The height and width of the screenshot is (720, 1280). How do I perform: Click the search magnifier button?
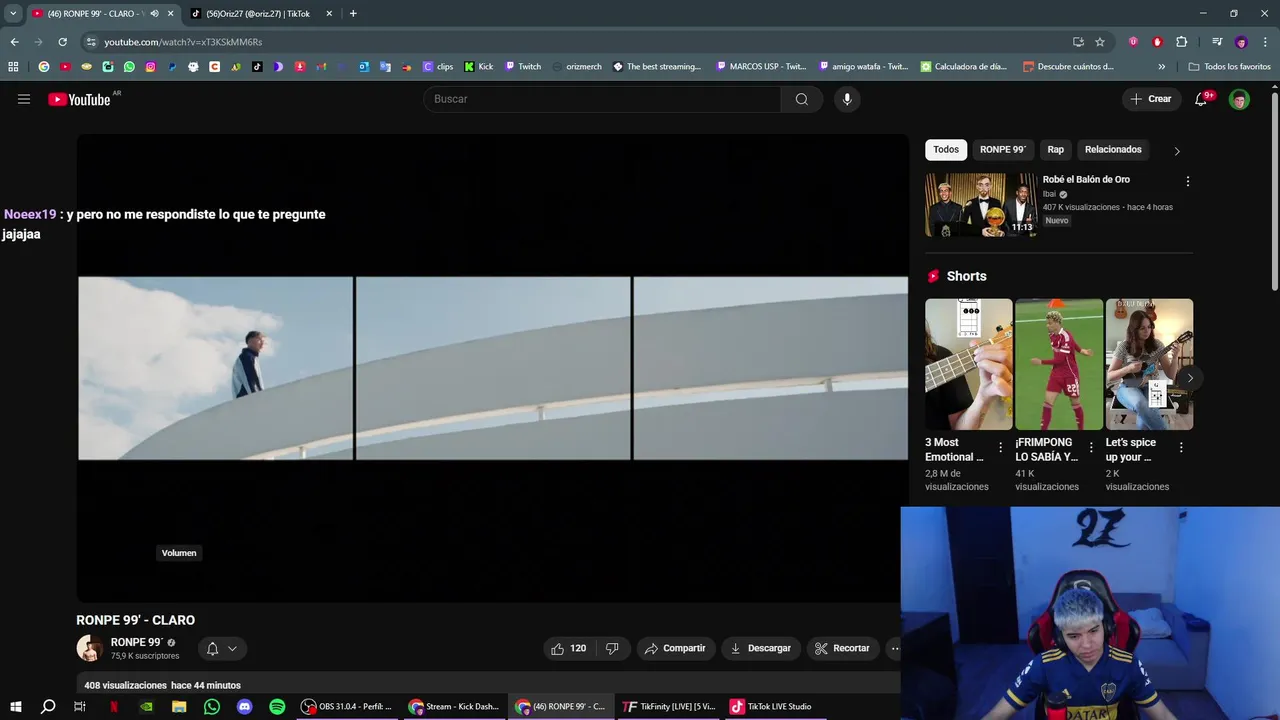point(802,99)
